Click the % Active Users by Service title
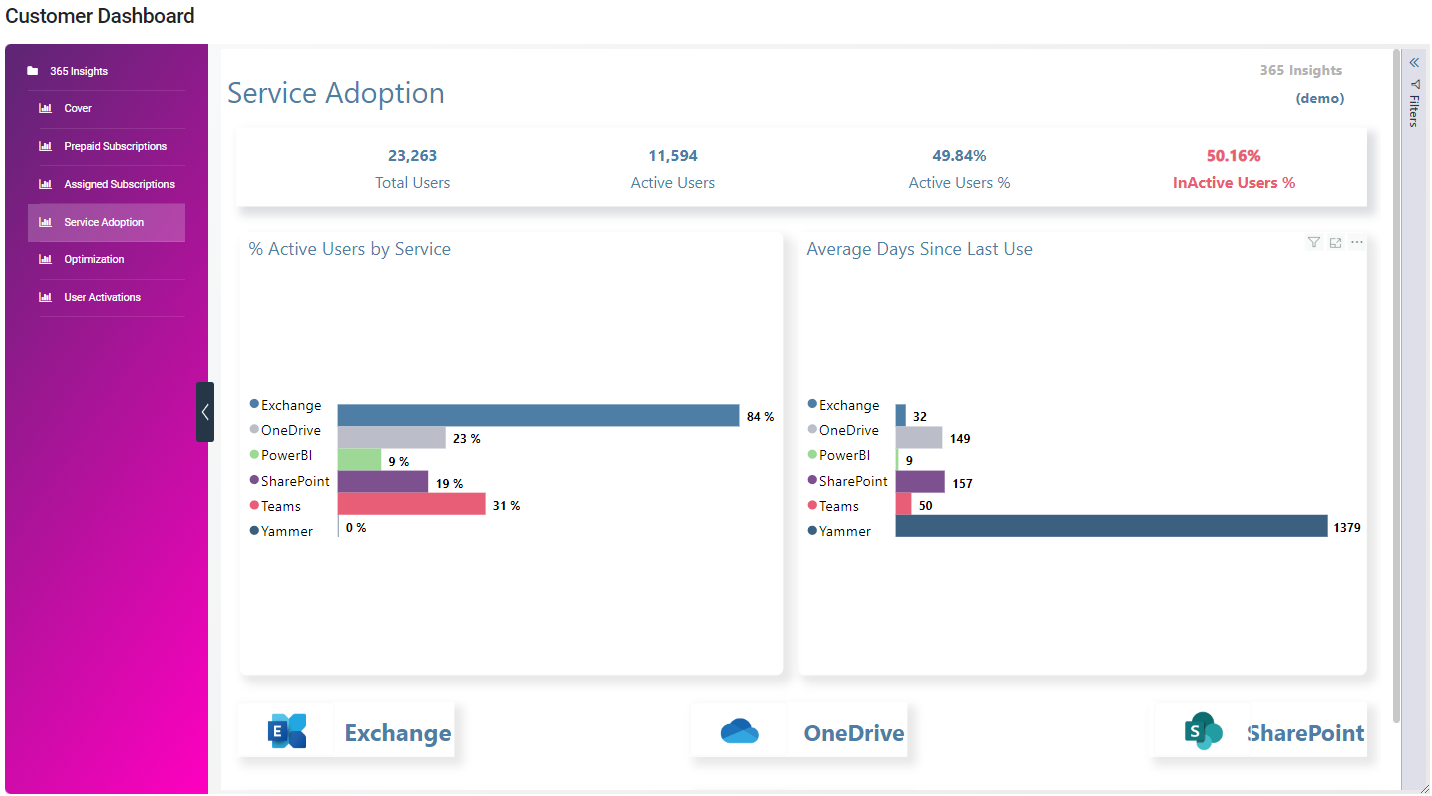This screenshot has height=796, width=1432. pos(350,249)
